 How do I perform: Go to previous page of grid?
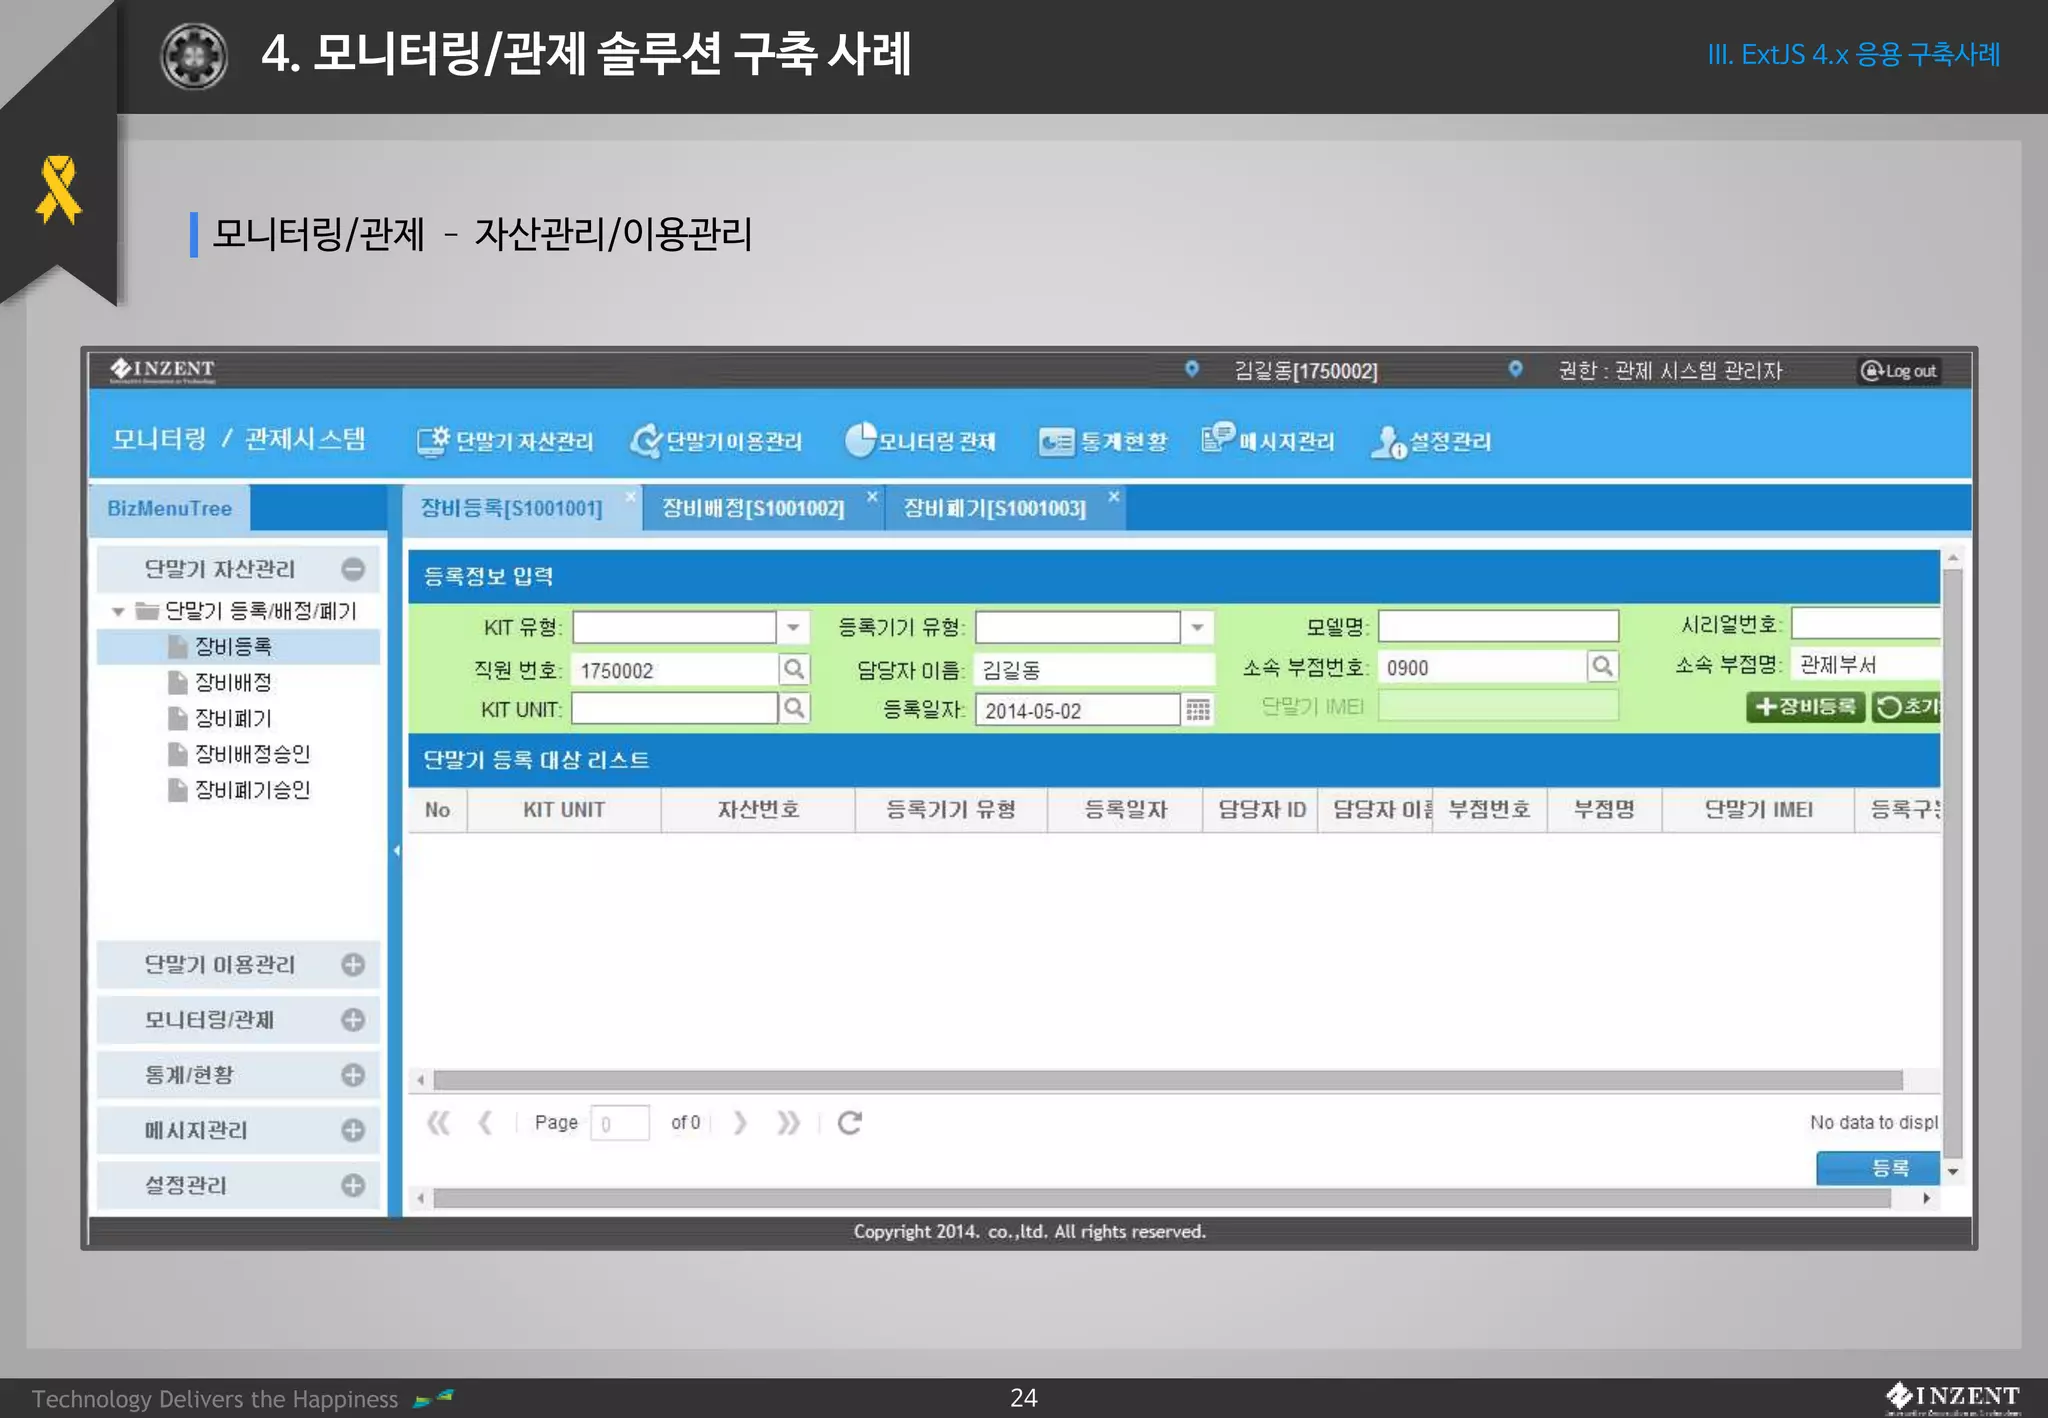[485, 1123]
